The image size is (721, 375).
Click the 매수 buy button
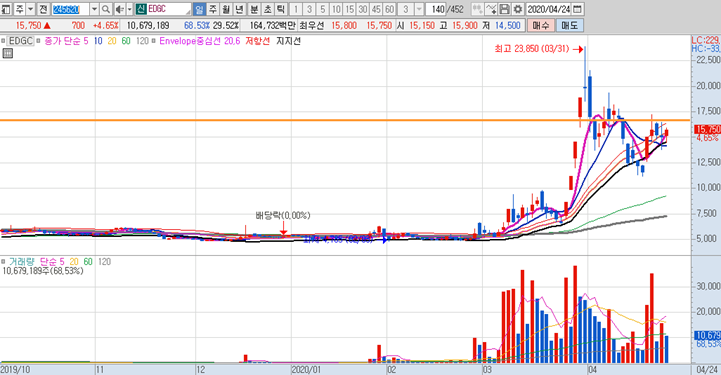click(540, 25)
